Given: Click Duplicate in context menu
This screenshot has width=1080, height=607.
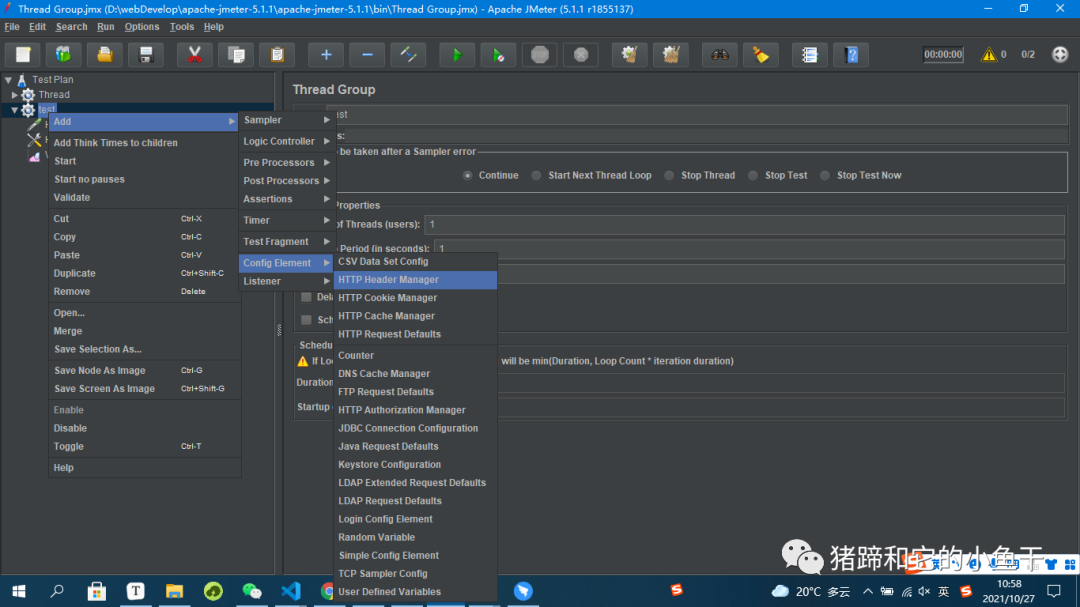Looking at the screenshot, I should tap(145, 274).
